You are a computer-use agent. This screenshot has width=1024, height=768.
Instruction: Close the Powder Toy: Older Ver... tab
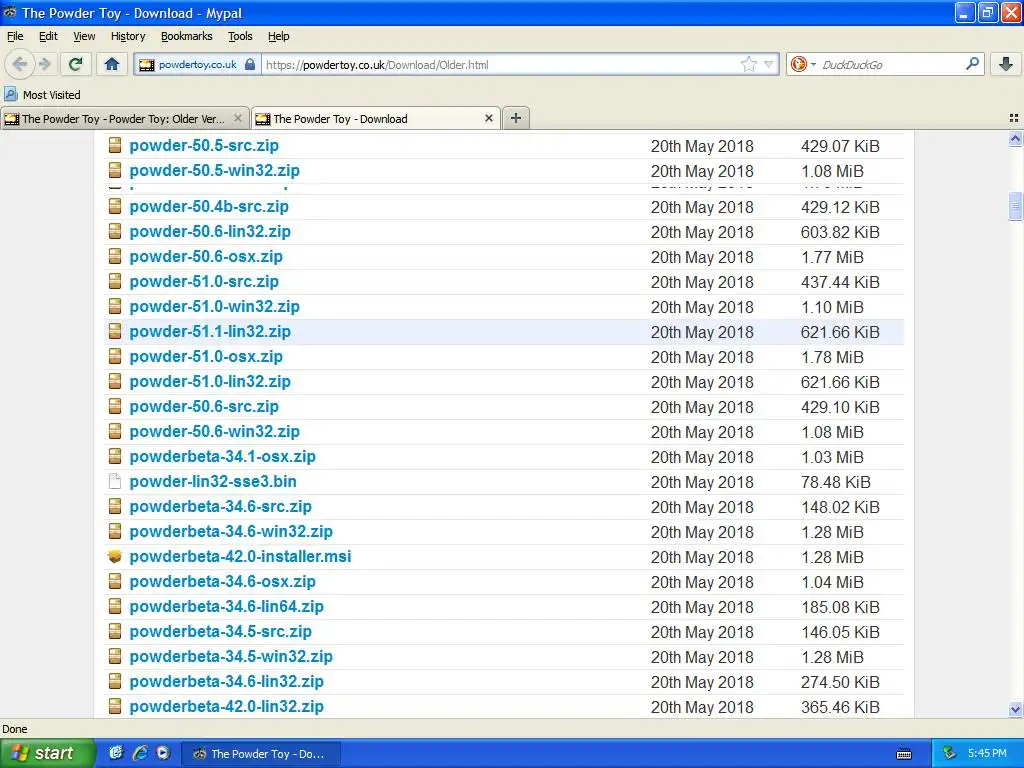(x=238, y=118)
